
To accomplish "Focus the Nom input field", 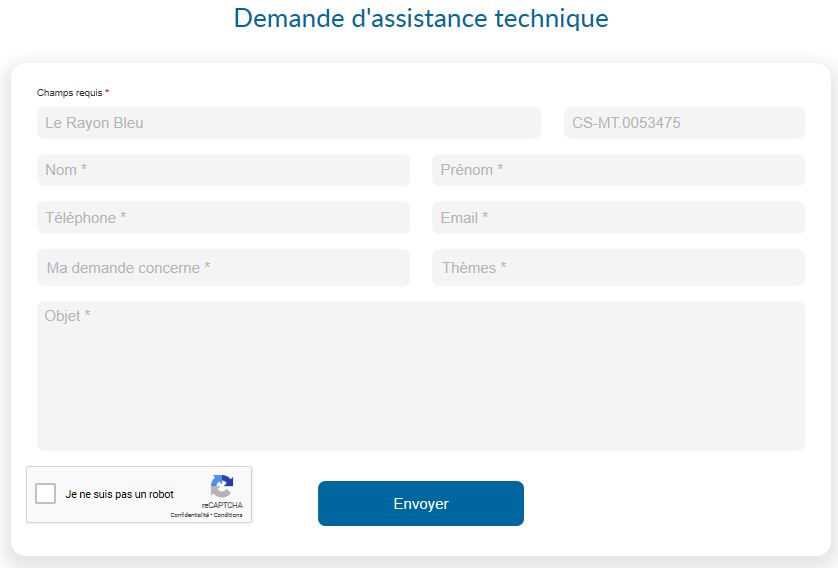I will 223,170.
